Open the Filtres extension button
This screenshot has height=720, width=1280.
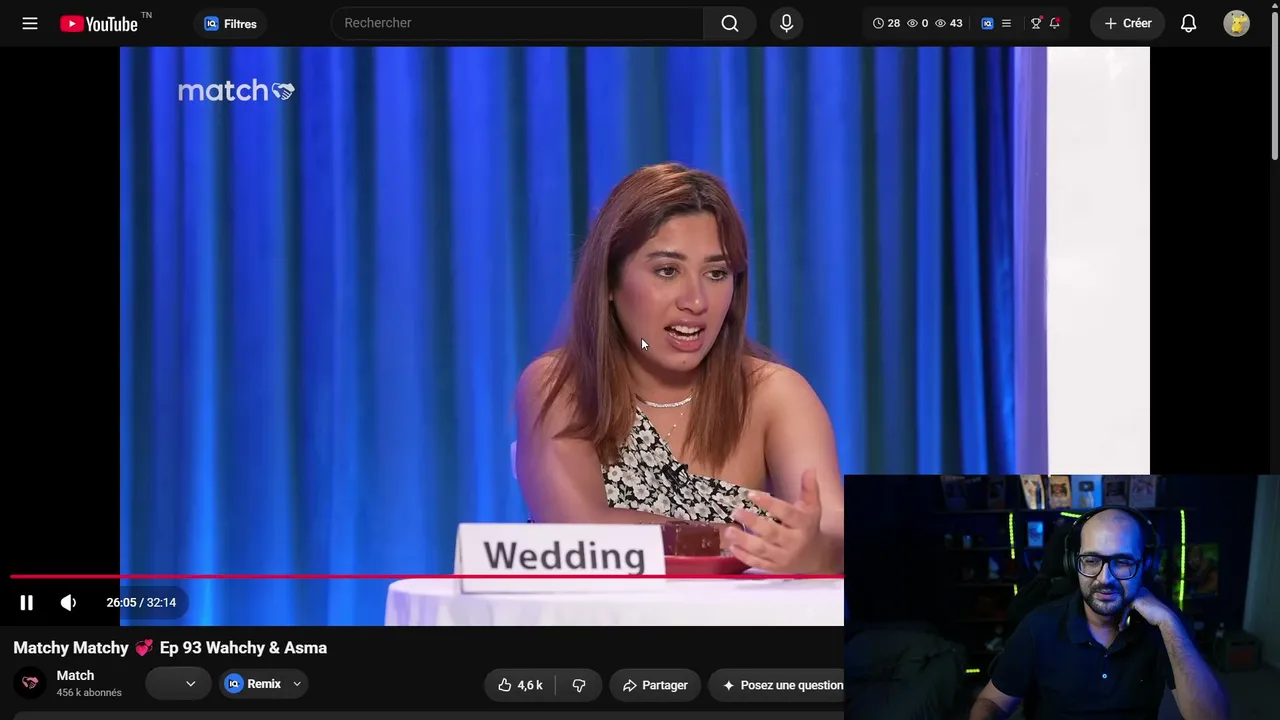(230, 24)
